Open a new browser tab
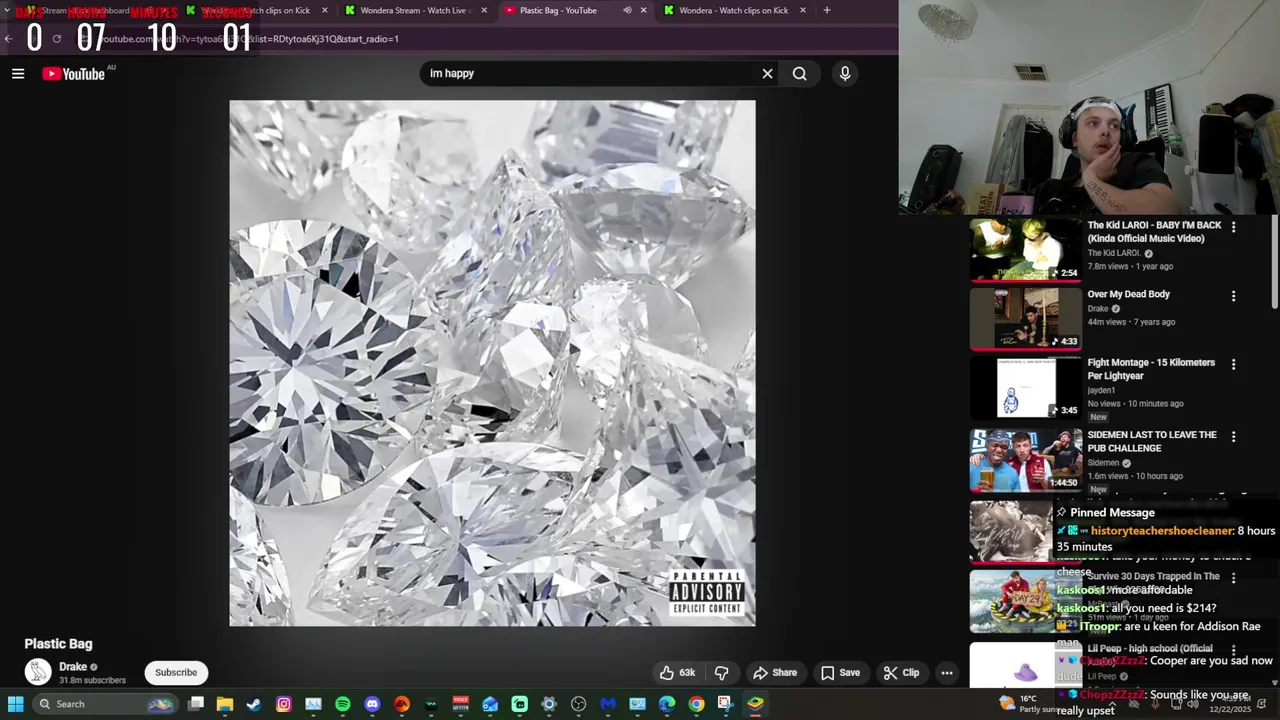The width and height of the screenshot is (1280, 720). [x=827, y=10]
